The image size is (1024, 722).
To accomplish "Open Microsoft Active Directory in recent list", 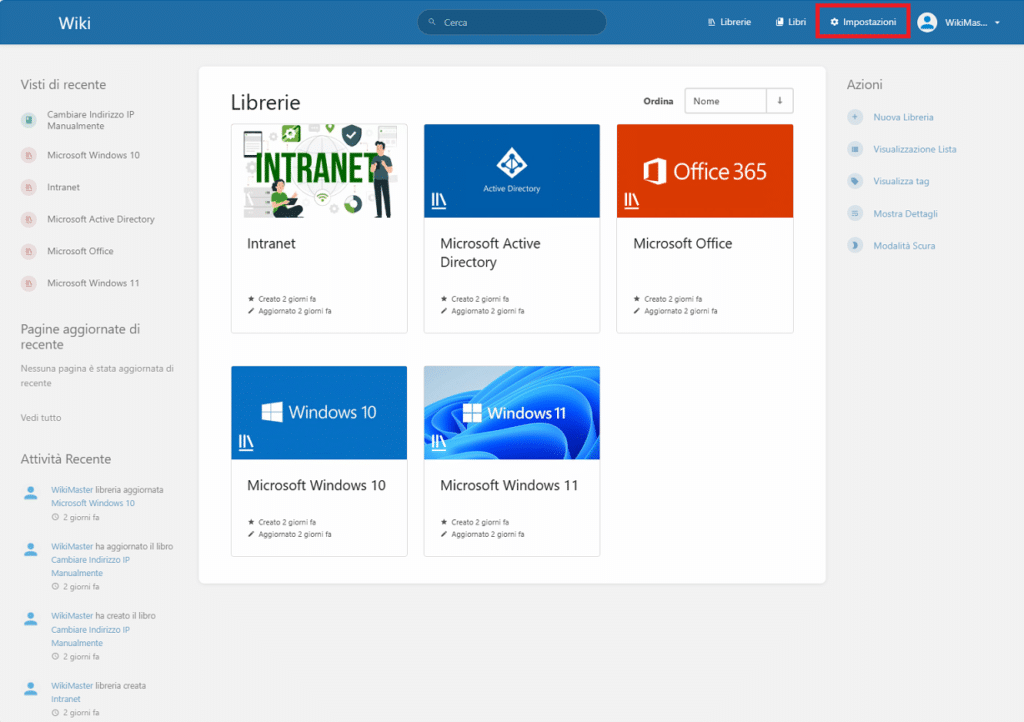I will tap(101, 219).
